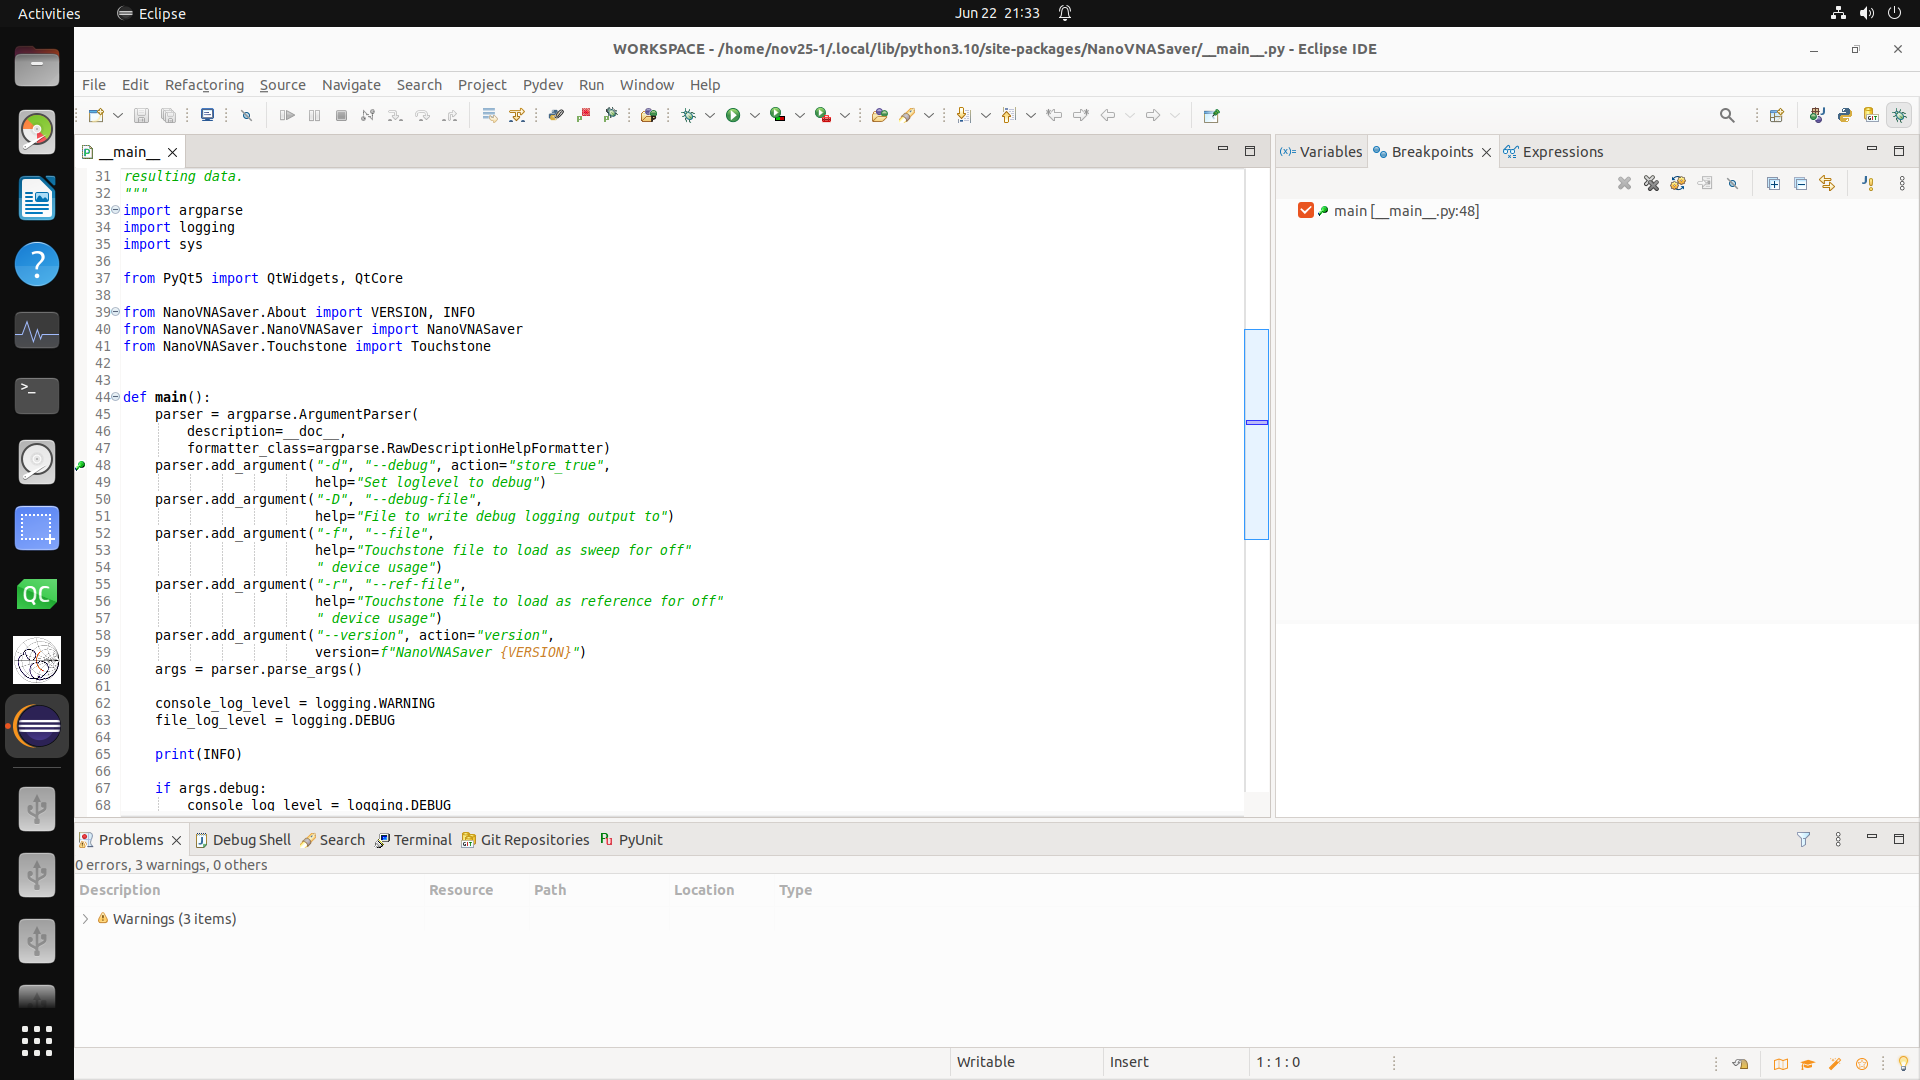Remove all breakpoints in Breakpoints view
The image size is (1920, 1080).
pos(1651,184)
